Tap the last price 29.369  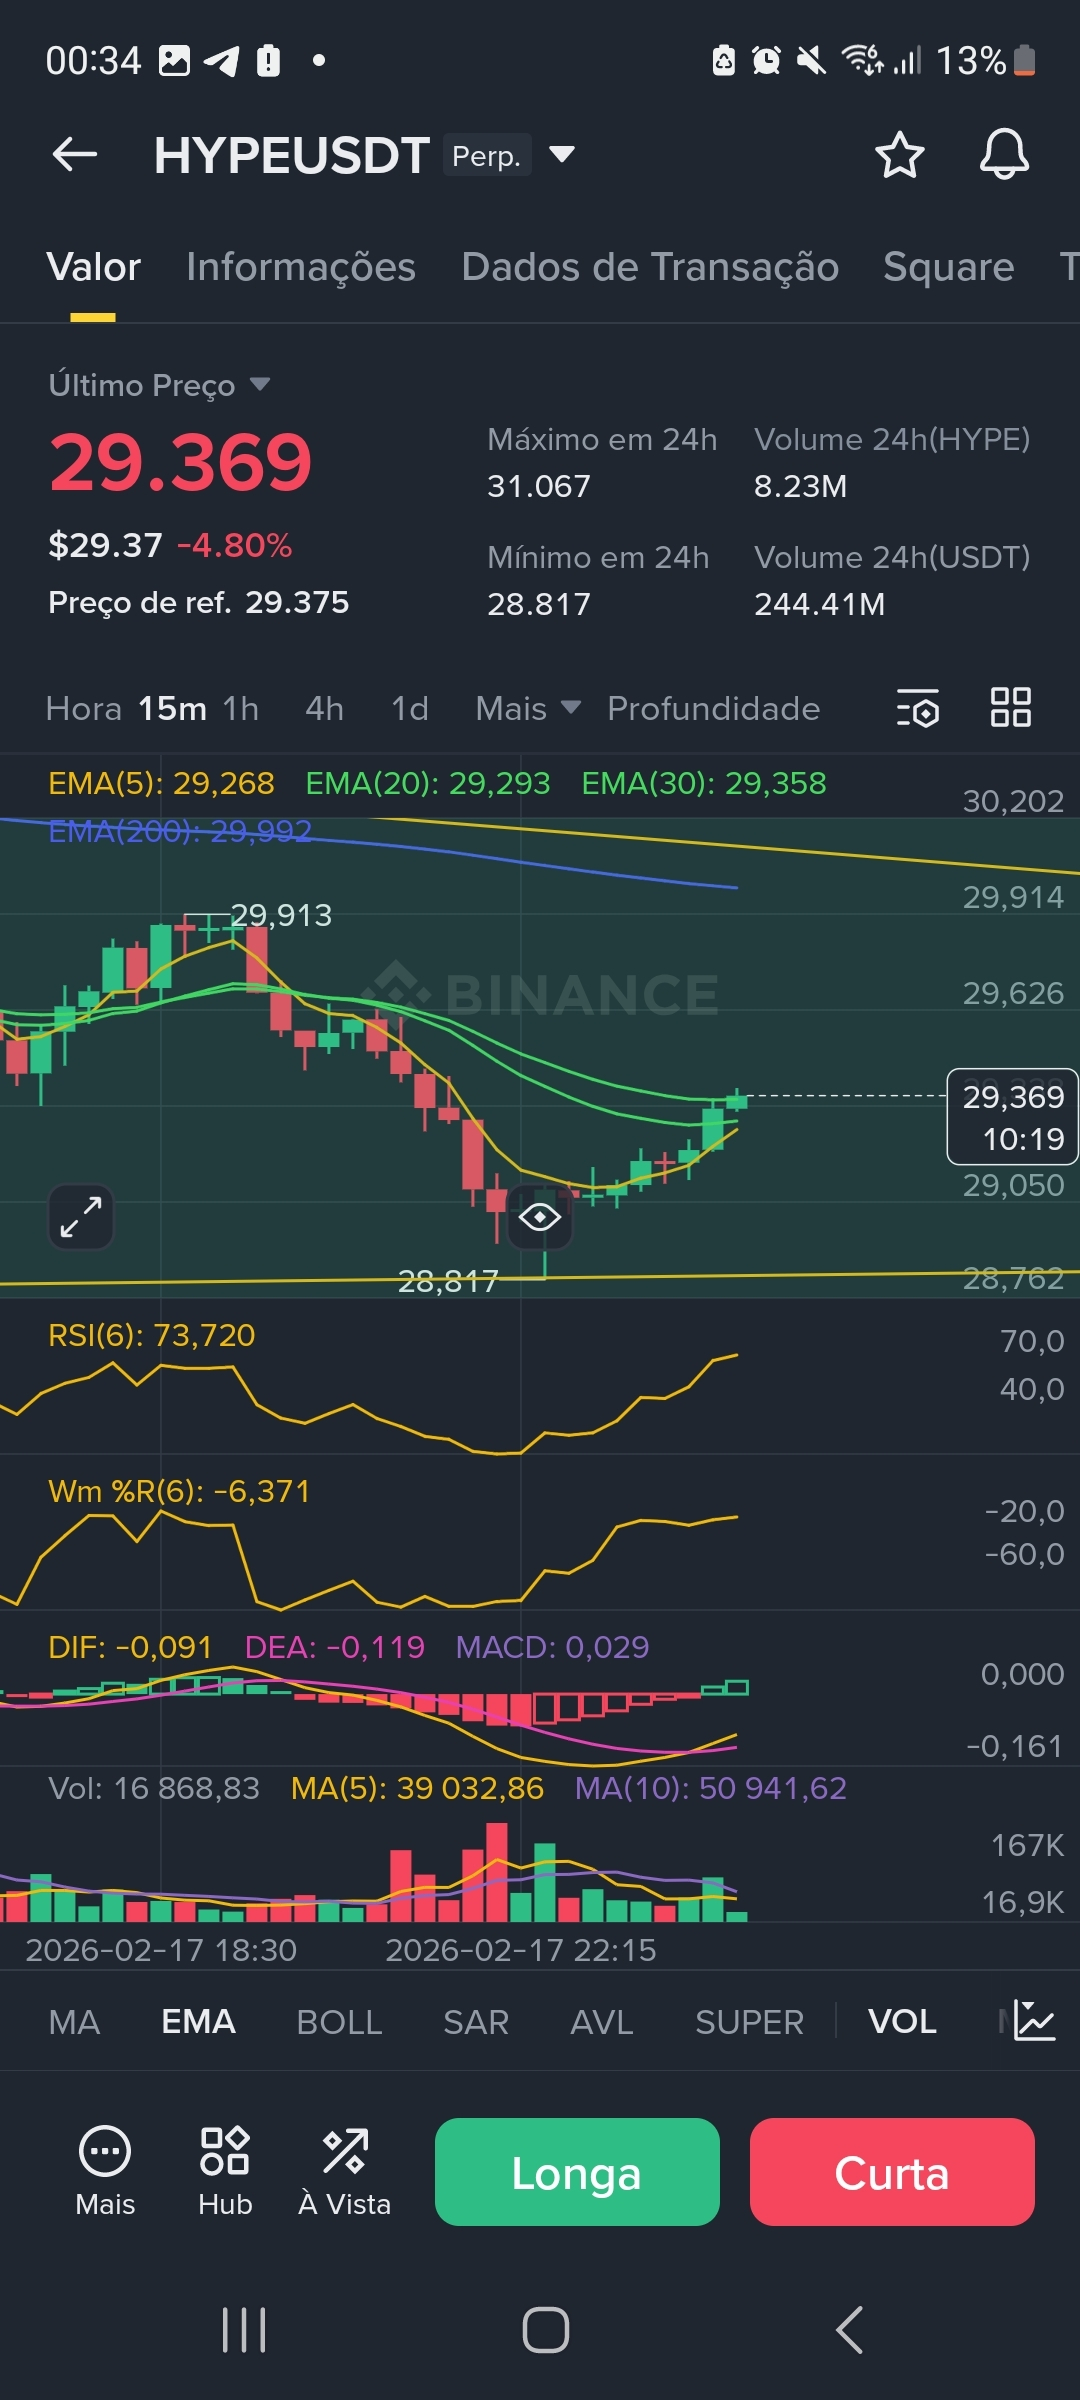[x=181, y=462]
